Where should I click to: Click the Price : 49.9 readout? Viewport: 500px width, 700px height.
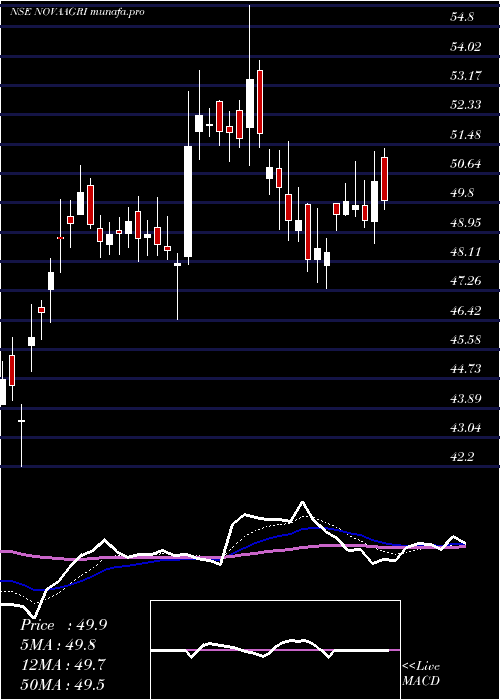click(63, 625)
